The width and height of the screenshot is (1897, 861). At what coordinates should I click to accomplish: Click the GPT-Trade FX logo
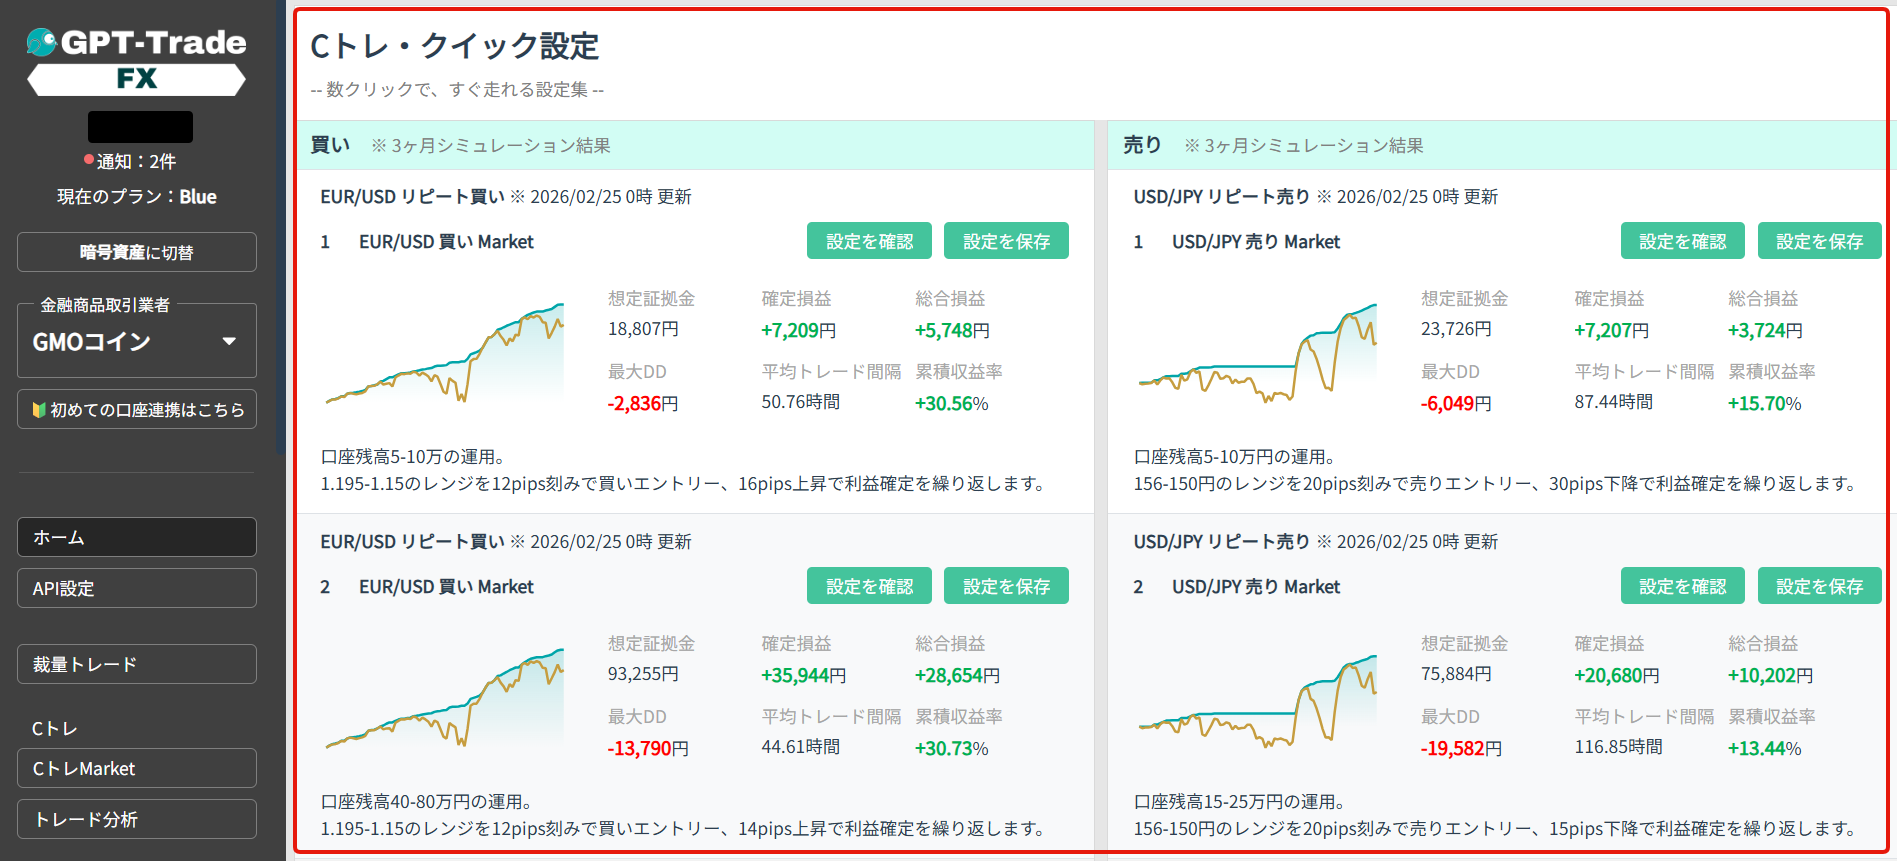pyautogui.click(x=136, y=60)
